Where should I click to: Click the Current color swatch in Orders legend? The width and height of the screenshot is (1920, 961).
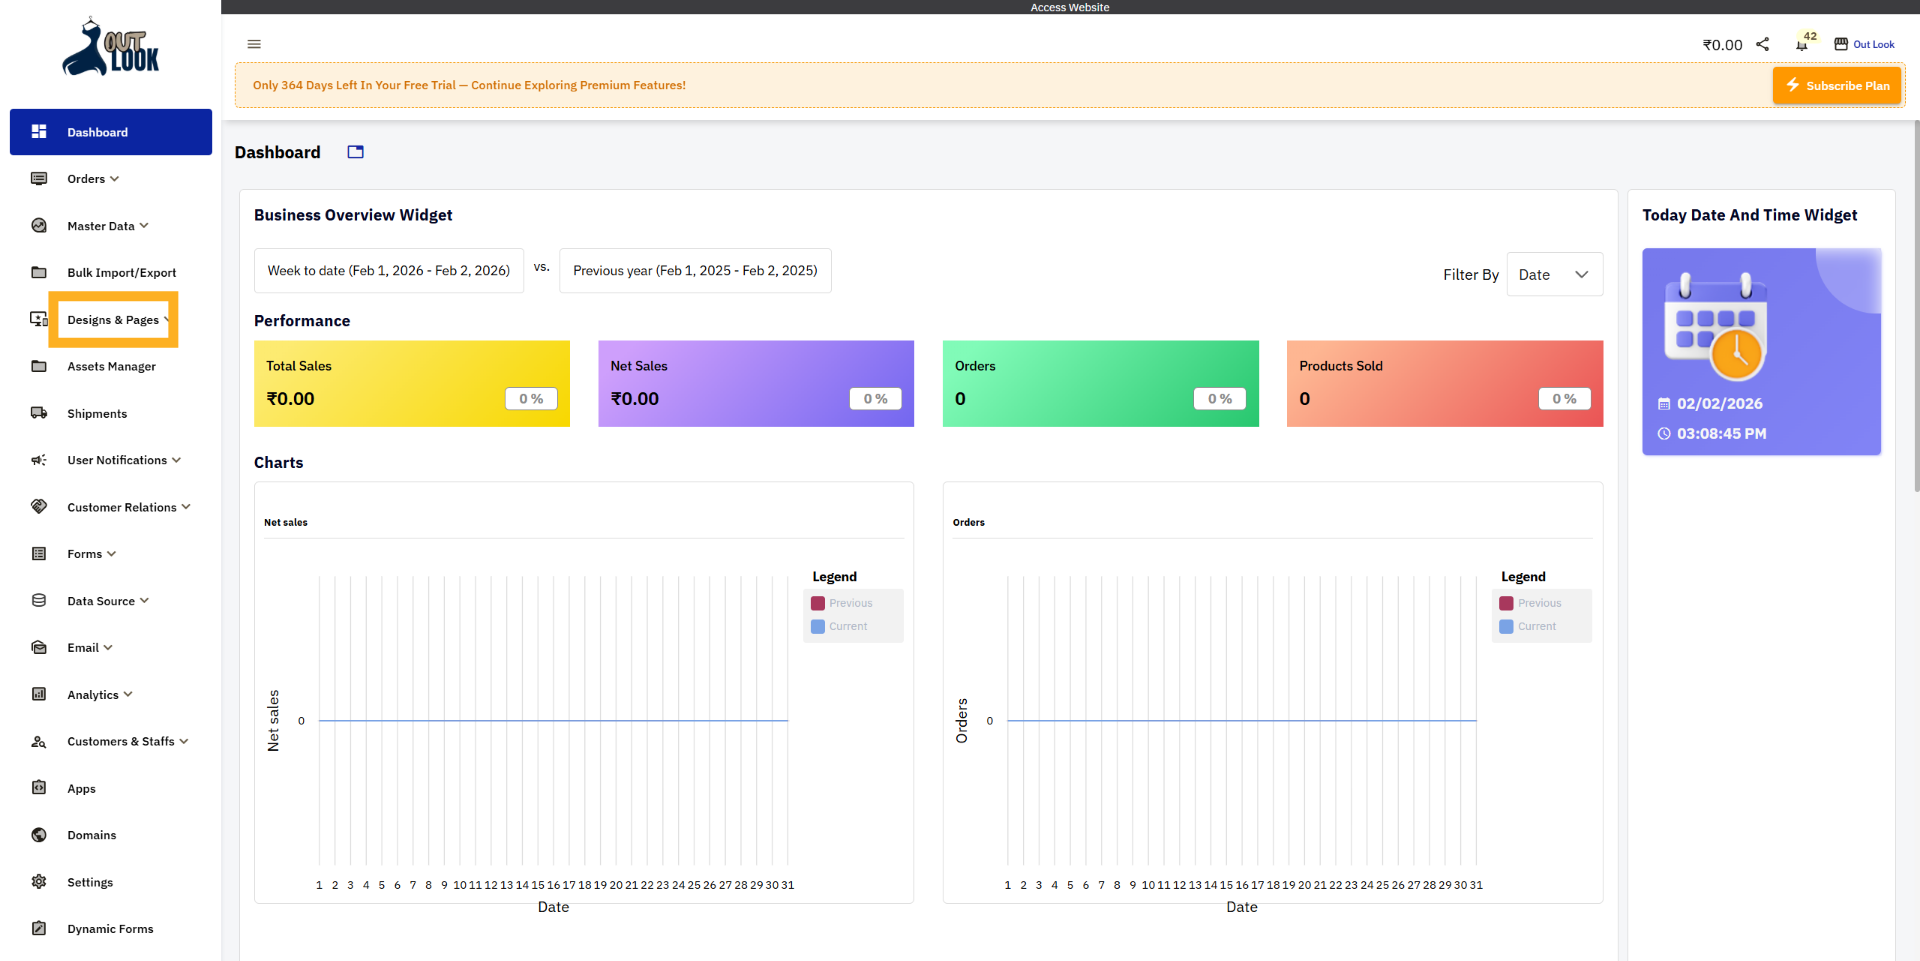pyautogui.click(x=1506, y=626)
